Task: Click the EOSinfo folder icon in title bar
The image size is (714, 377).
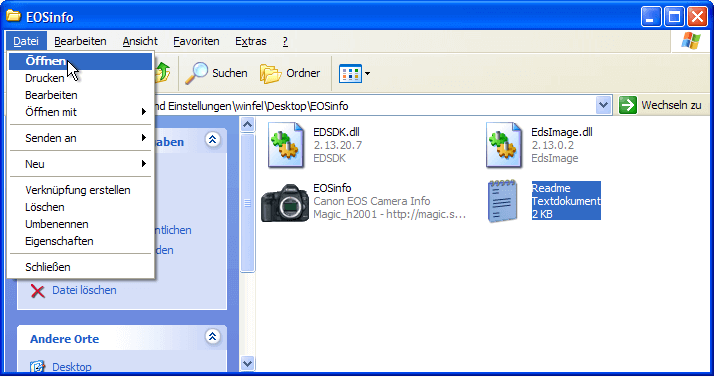Action: (13, 16)
